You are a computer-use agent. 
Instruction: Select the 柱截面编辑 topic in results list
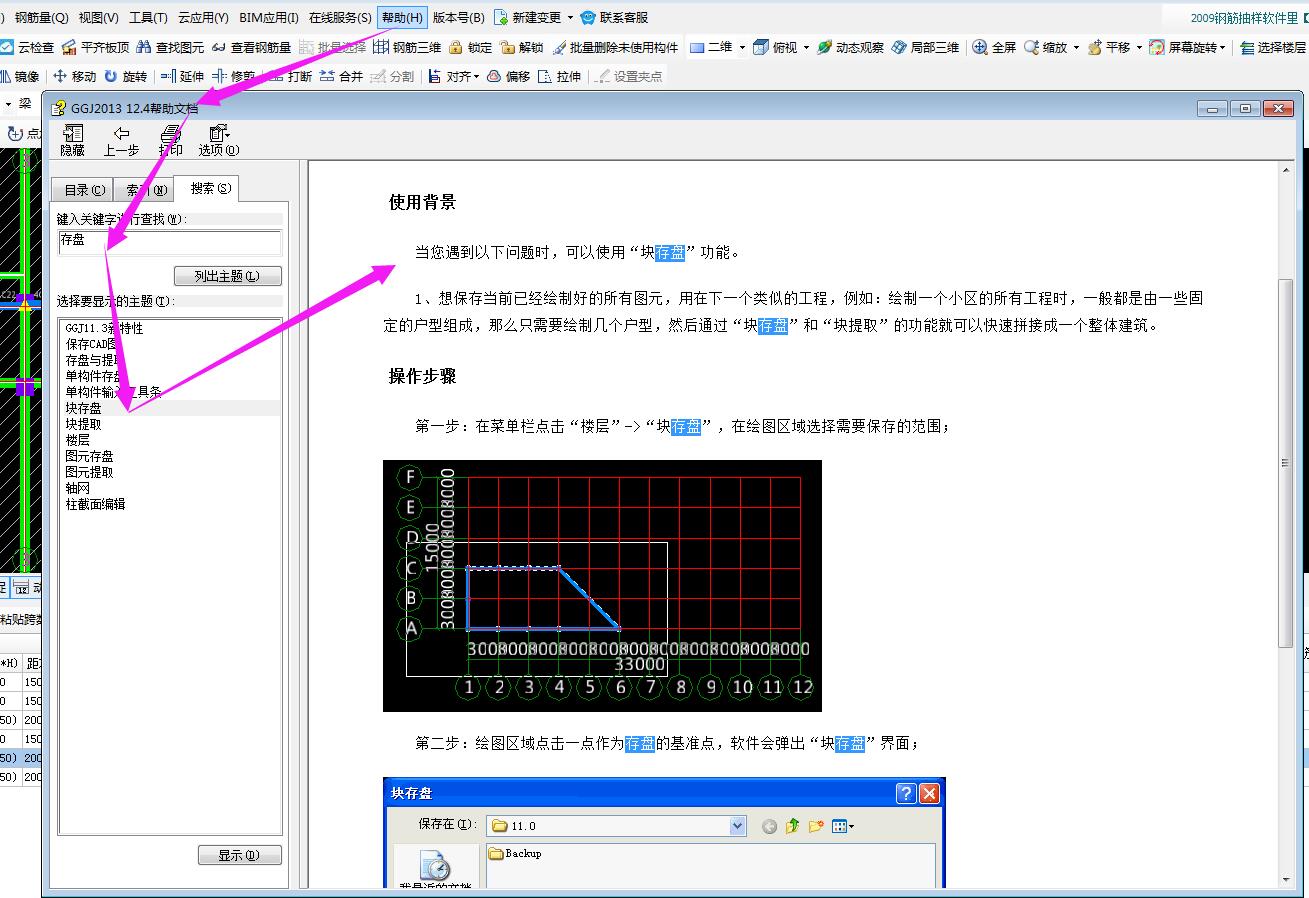pyautogui.click(x=95, y=504)
